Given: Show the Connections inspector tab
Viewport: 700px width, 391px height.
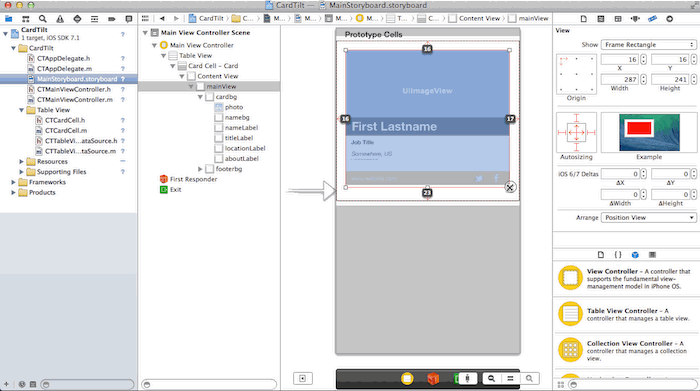Looking at the screenshot, I should coord(669,19).
